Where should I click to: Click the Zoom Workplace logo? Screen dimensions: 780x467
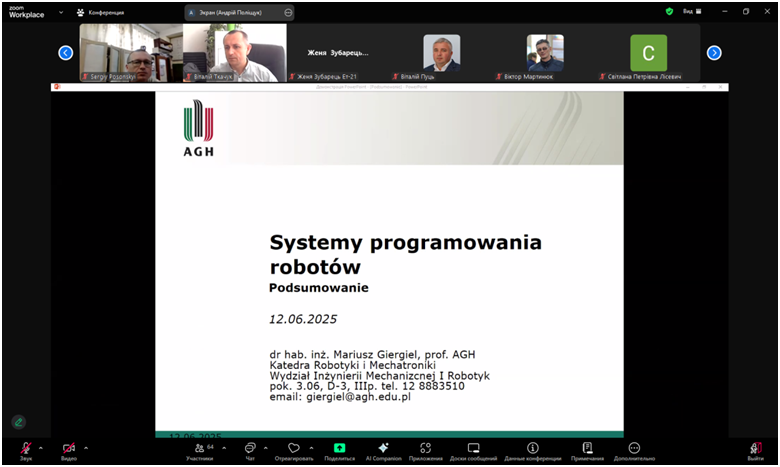26,12
